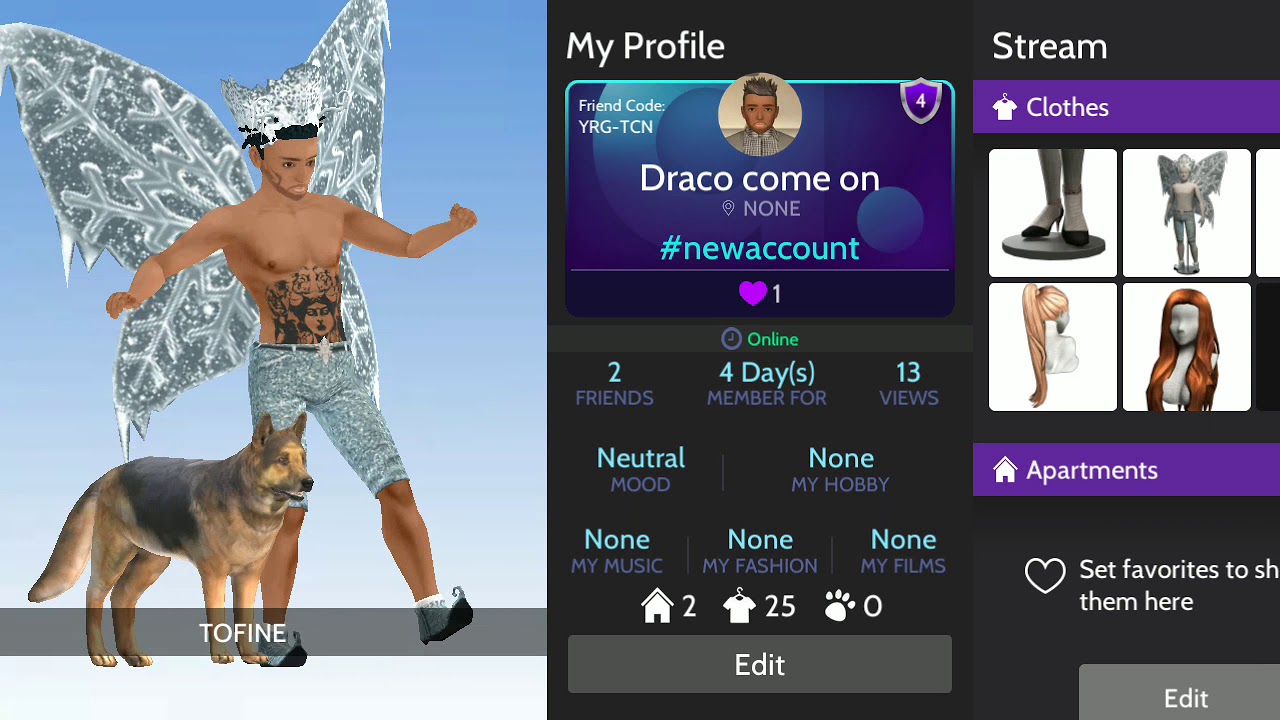View the 2 Friends stat
Image resolution: width=1280 pixels, height=720 pixels.
click(x=614, y=384)
